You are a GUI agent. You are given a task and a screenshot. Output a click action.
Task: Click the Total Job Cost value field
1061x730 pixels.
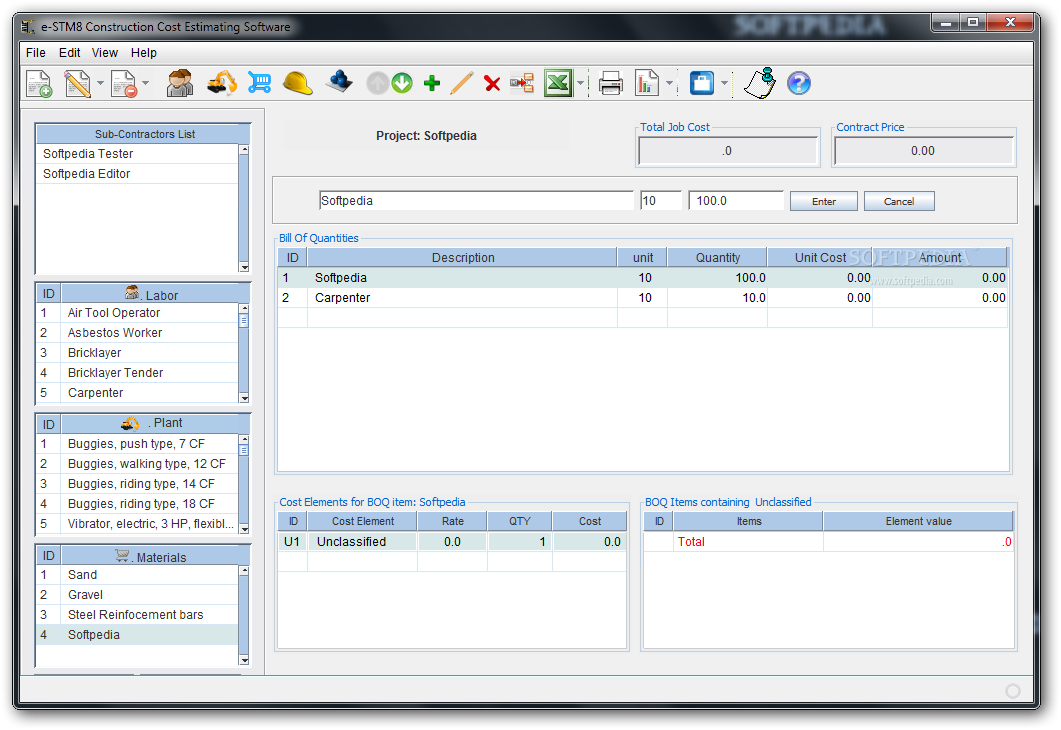[x=727, y=151]
